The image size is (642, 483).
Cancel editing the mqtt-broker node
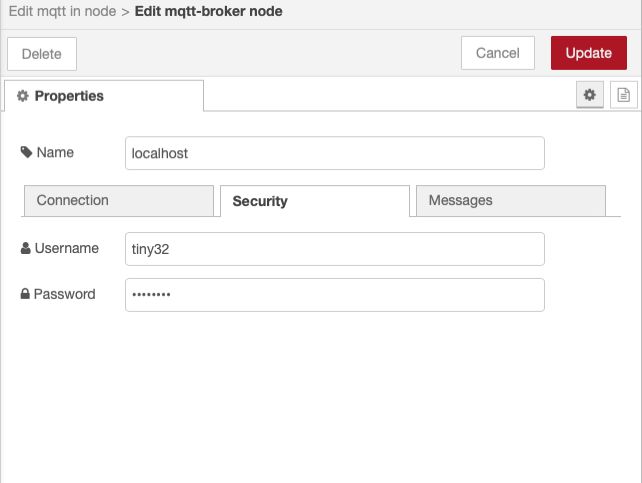497,53
